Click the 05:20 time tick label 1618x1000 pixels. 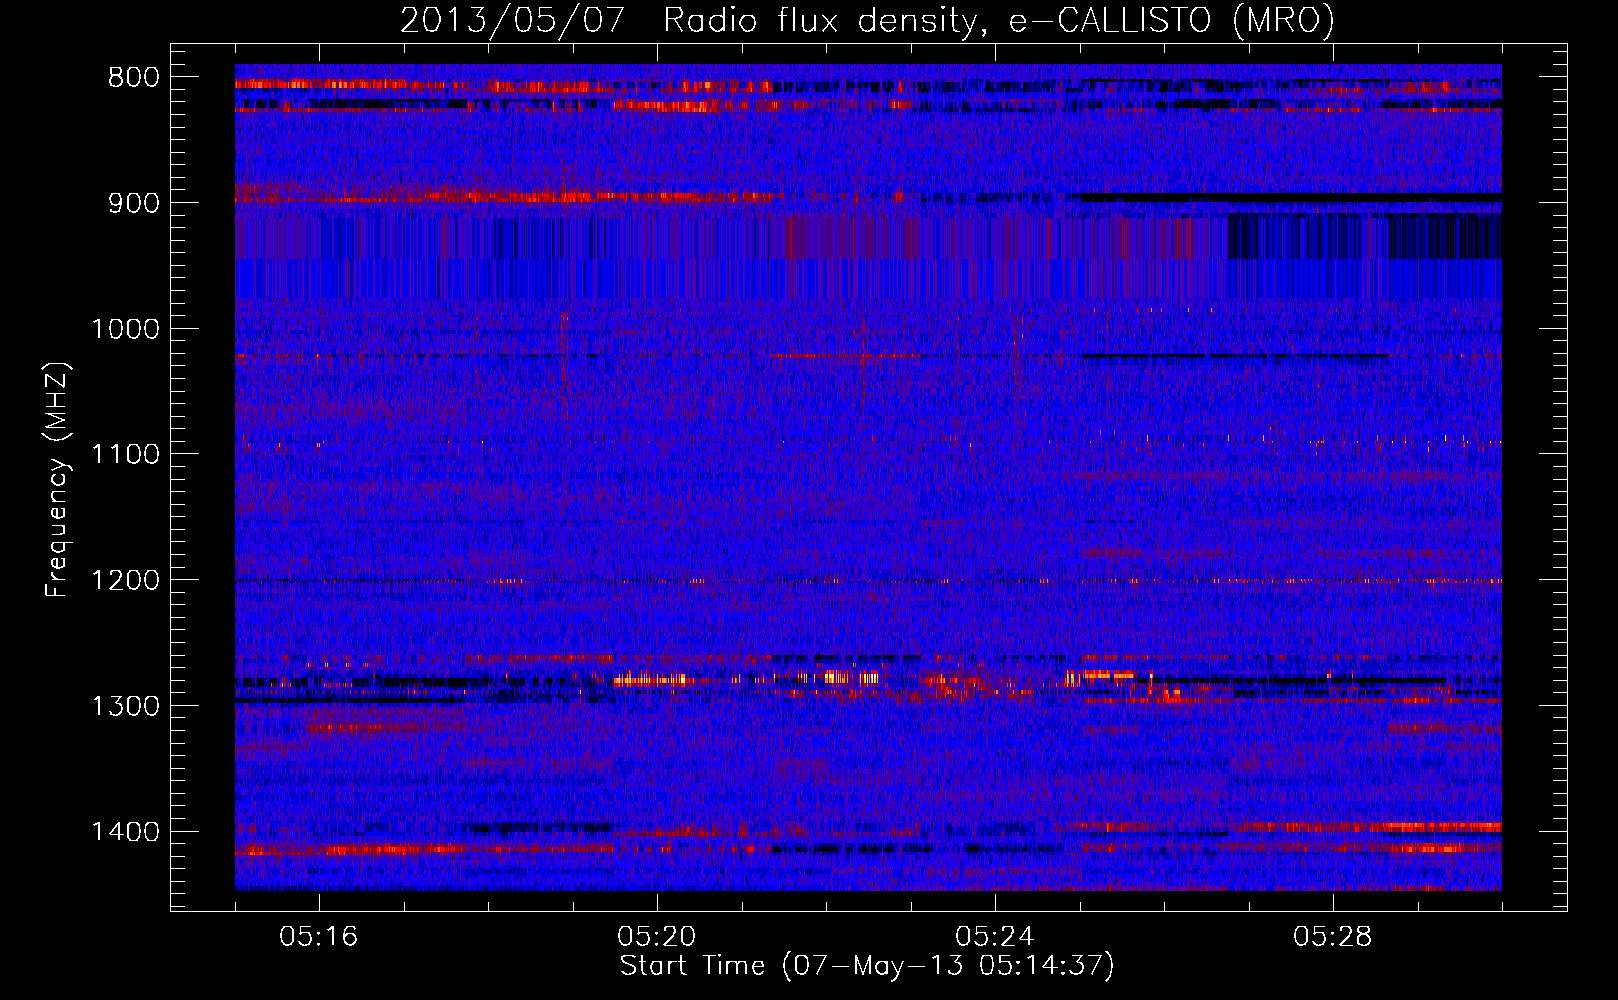tap(657, 937)
